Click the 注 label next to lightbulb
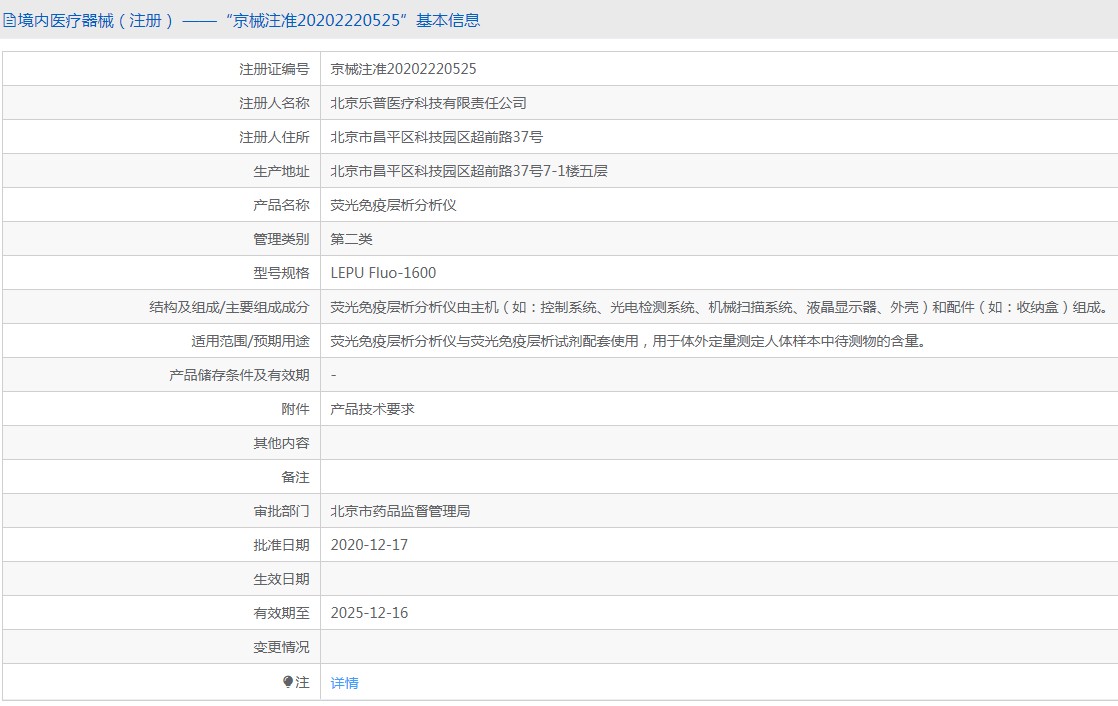 [x=302, y=682]
